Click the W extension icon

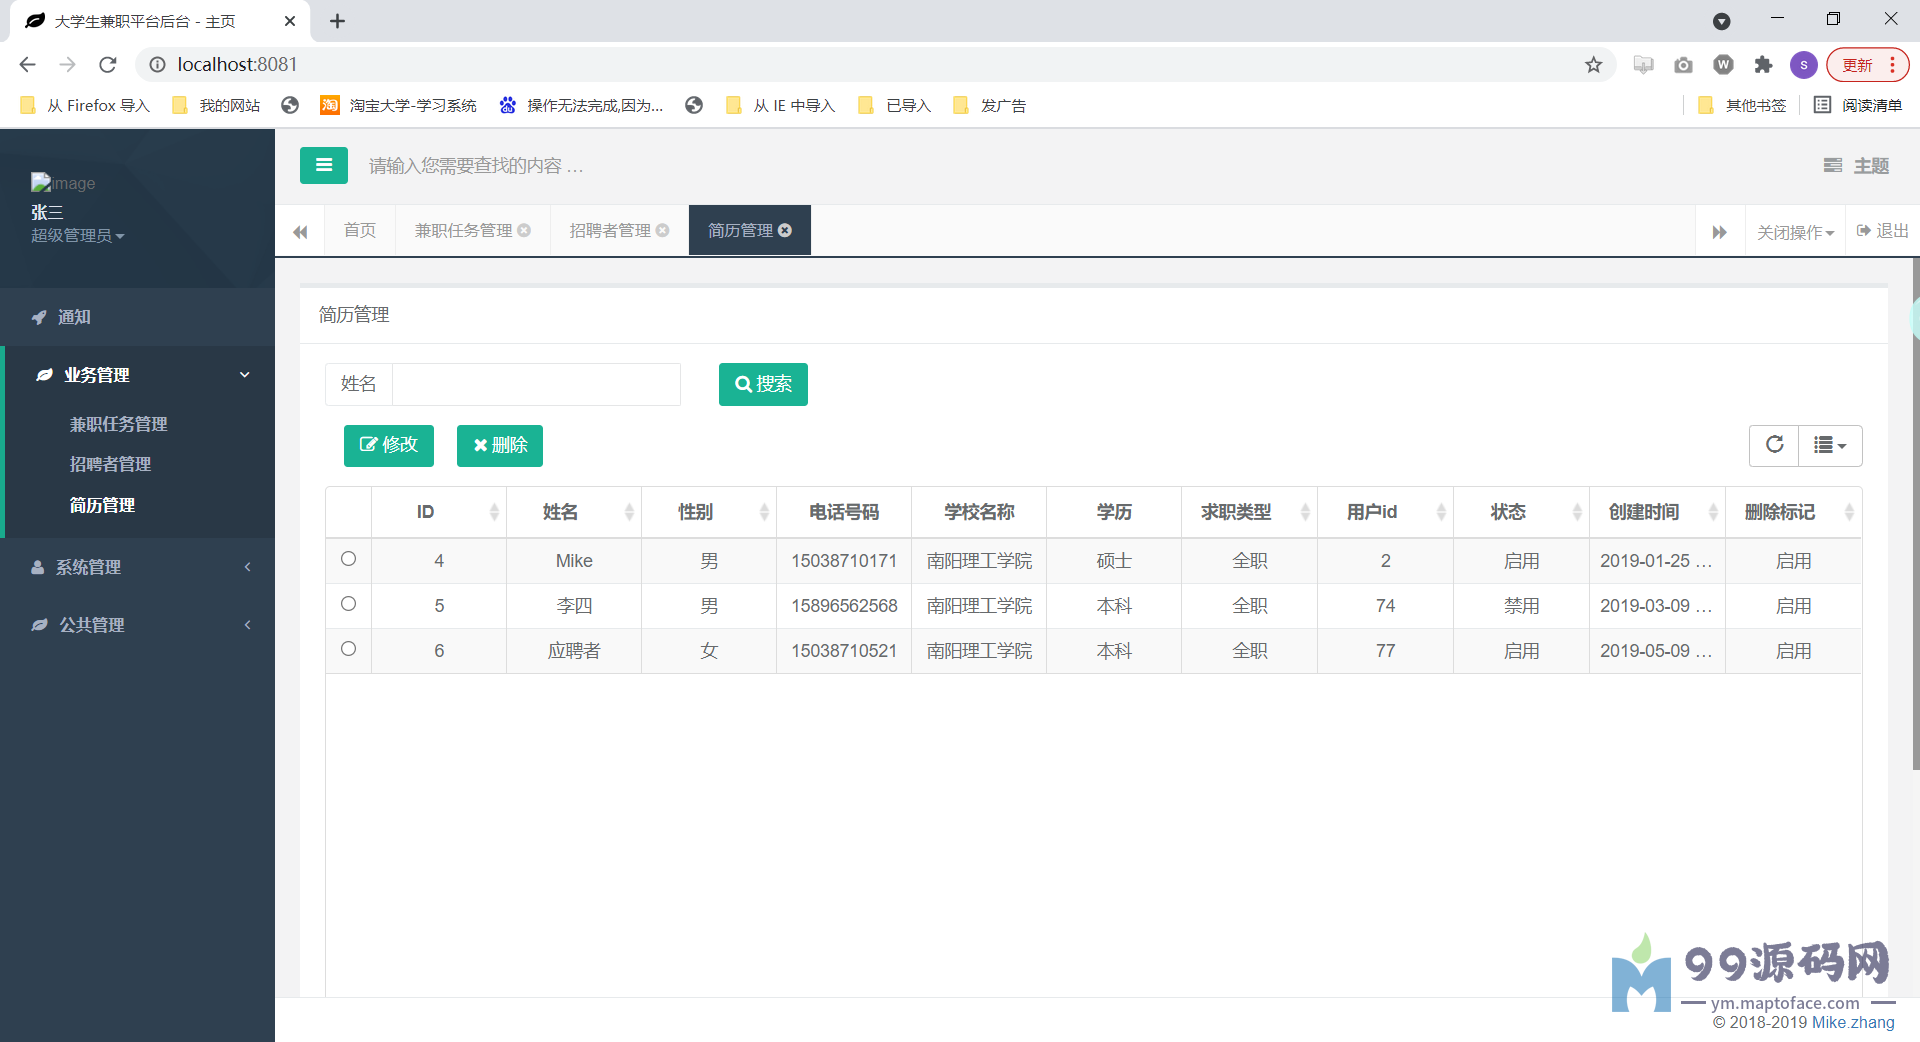tap(1723, 65)
